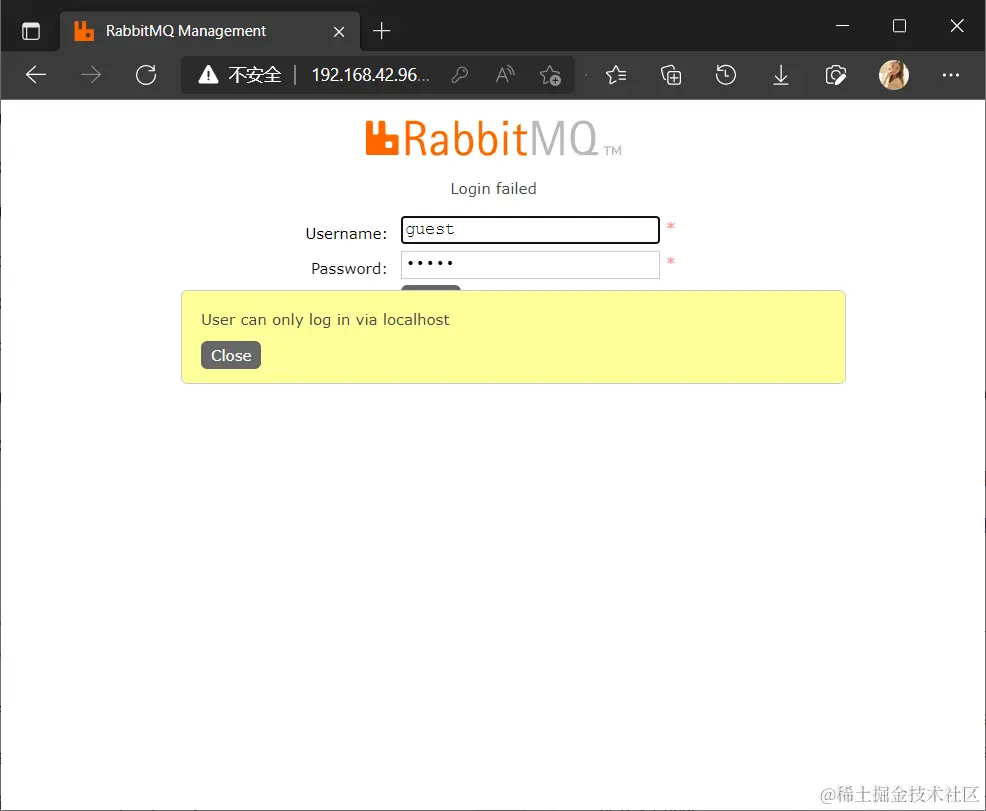Select the RabbitMQ Management tab

[210, 31]
